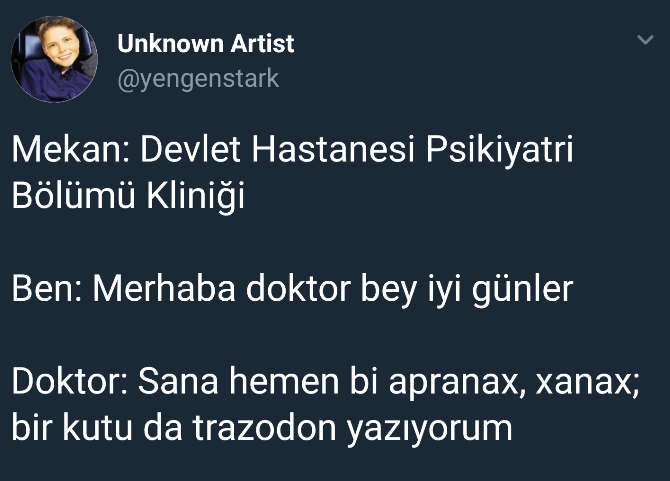This screenshot has width=670, height=481.
Task: Click the Unknown Artist display name
Action: pos(206,44)
